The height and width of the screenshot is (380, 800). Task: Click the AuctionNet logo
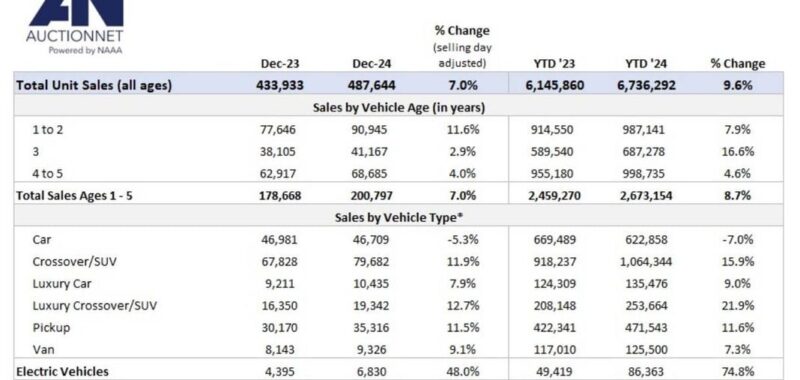[x=75, y=27]
